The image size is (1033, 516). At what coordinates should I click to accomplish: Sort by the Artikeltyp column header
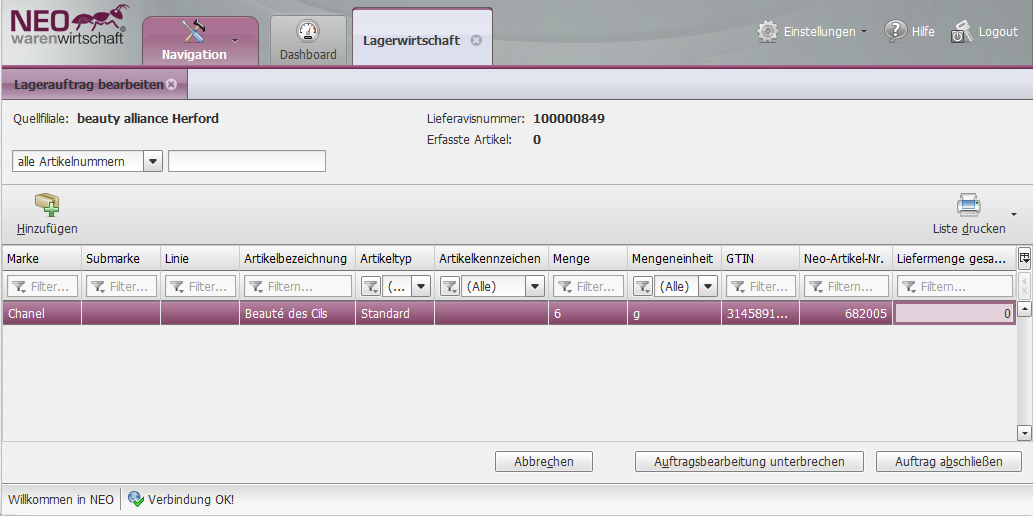(395, 258)
